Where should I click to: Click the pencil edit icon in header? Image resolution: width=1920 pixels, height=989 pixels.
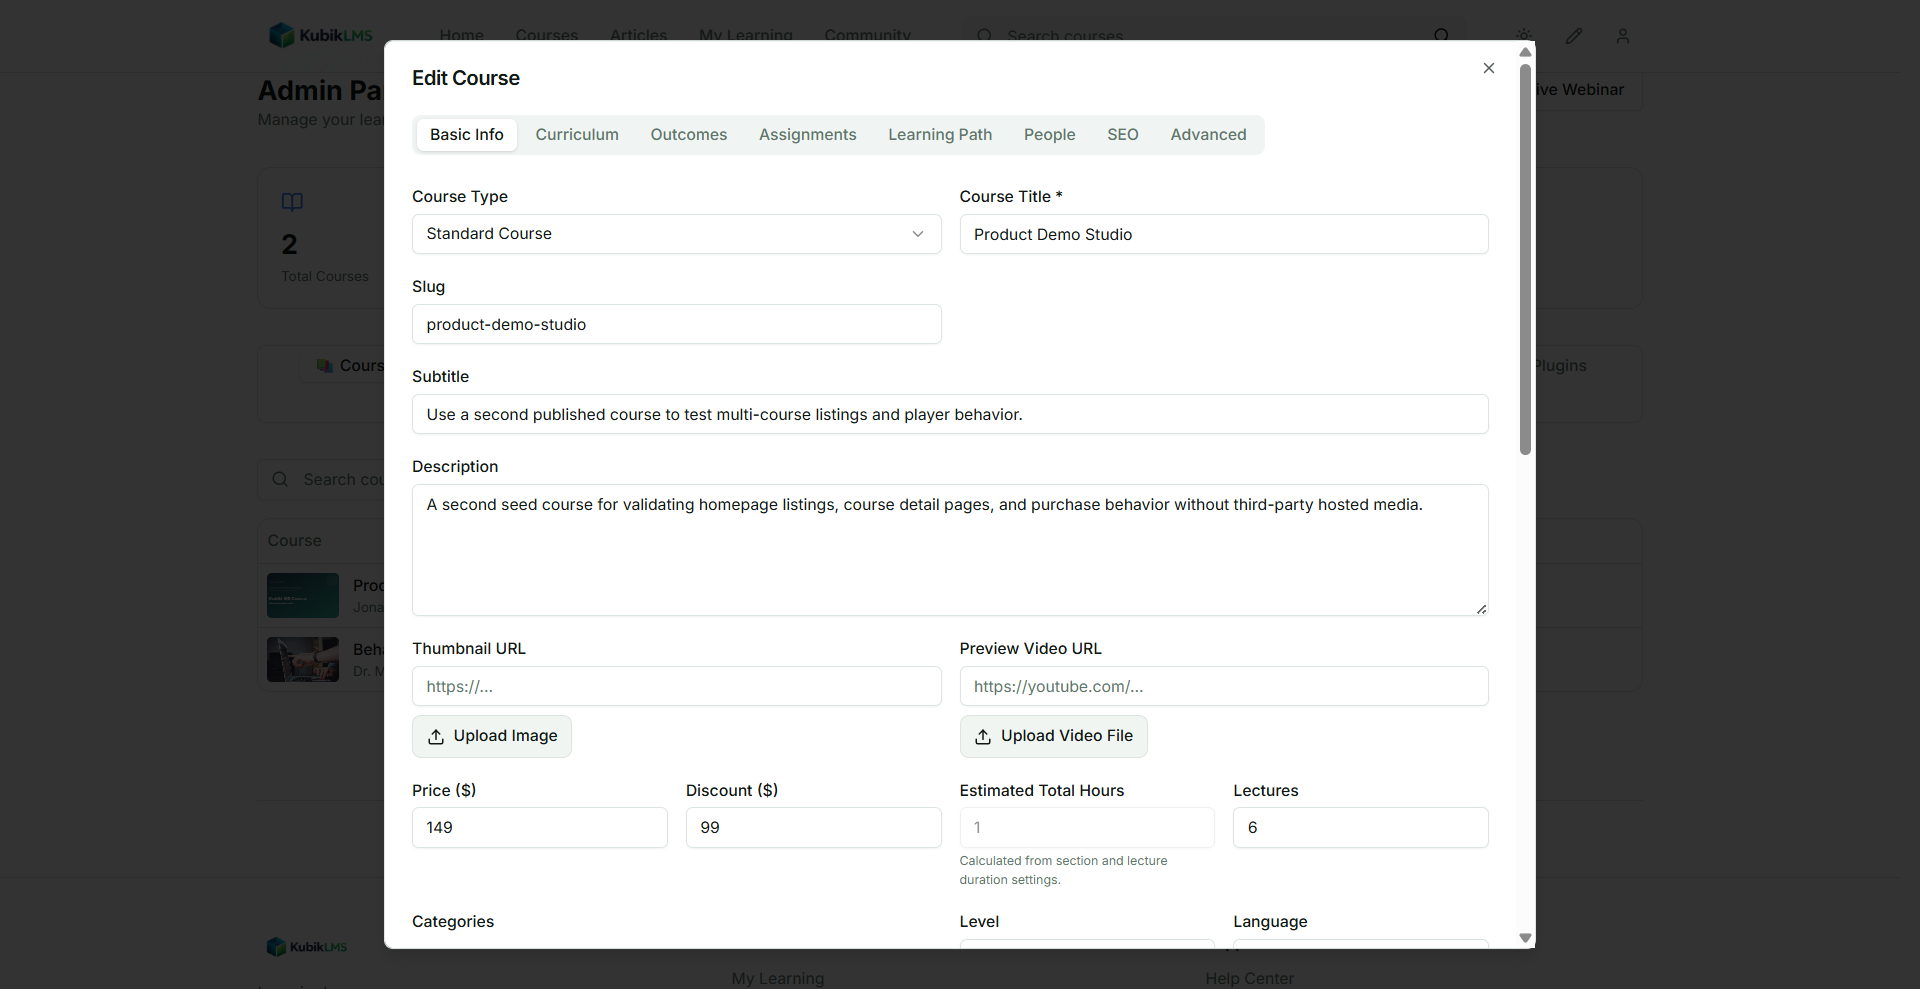click(x=1574, y=35)
